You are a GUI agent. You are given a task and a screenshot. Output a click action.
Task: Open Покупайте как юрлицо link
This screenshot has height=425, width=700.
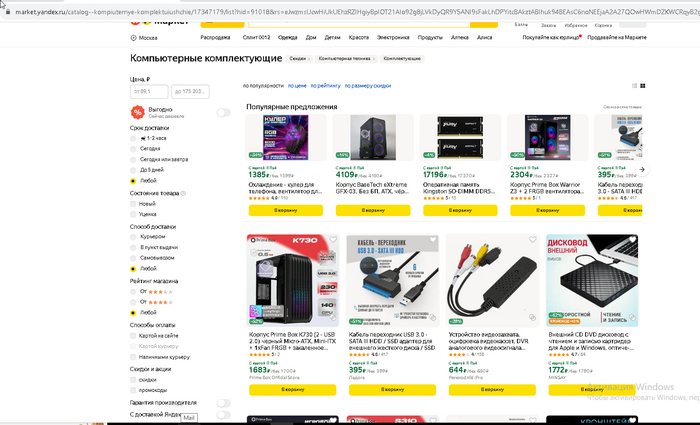[551, 38]
